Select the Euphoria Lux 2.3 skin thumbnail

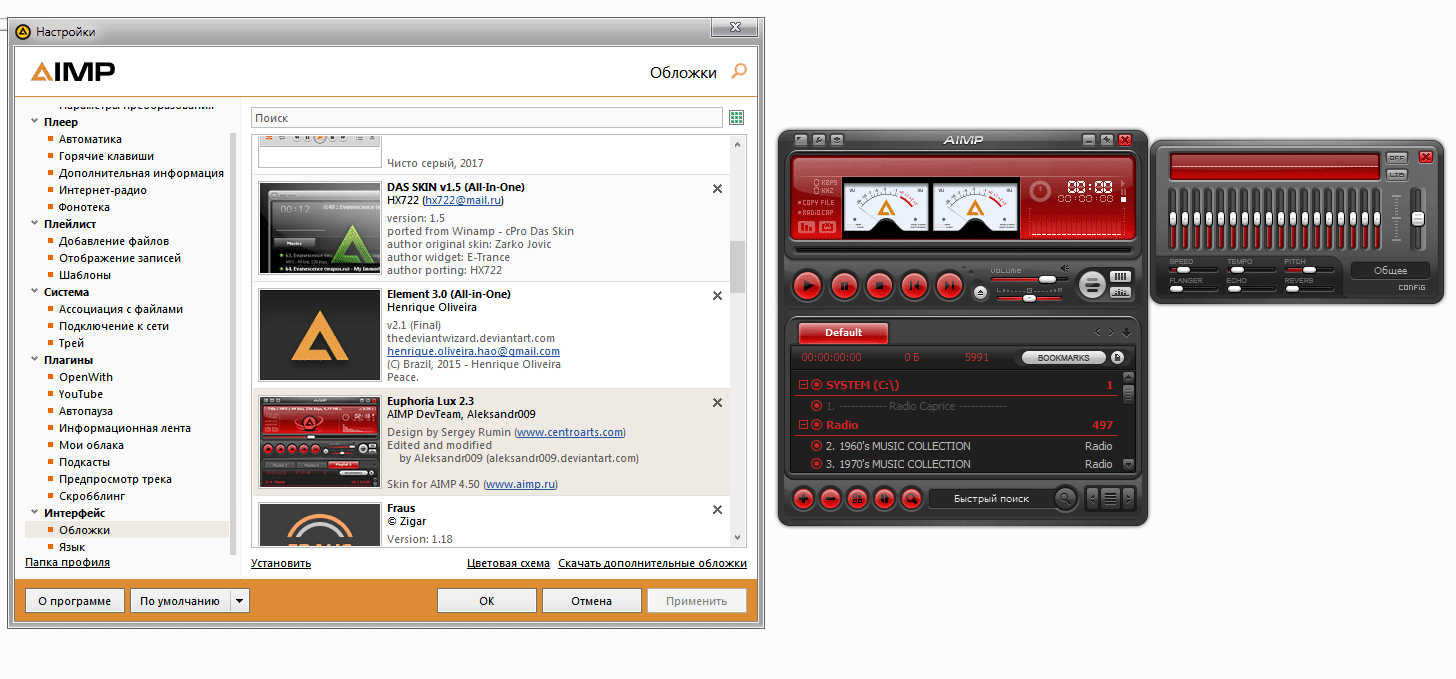coord(319,442)
